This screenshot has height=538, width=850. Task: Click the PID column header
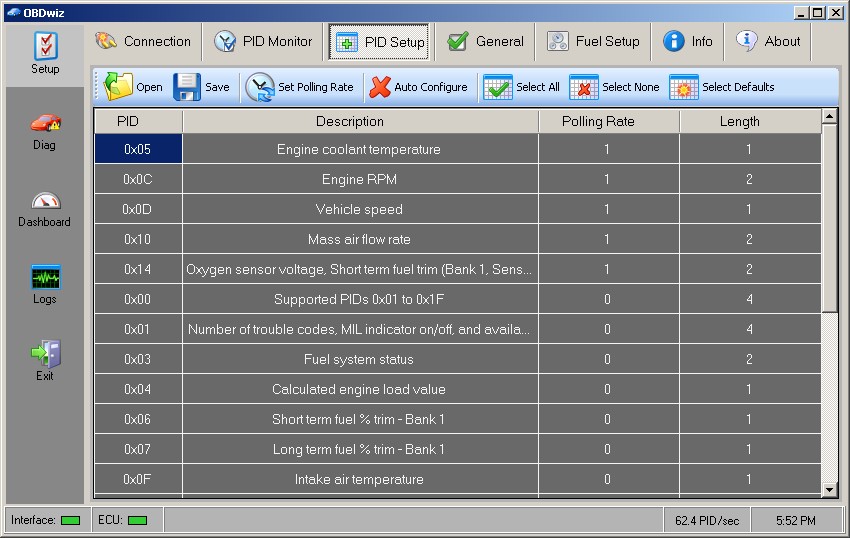138,121
